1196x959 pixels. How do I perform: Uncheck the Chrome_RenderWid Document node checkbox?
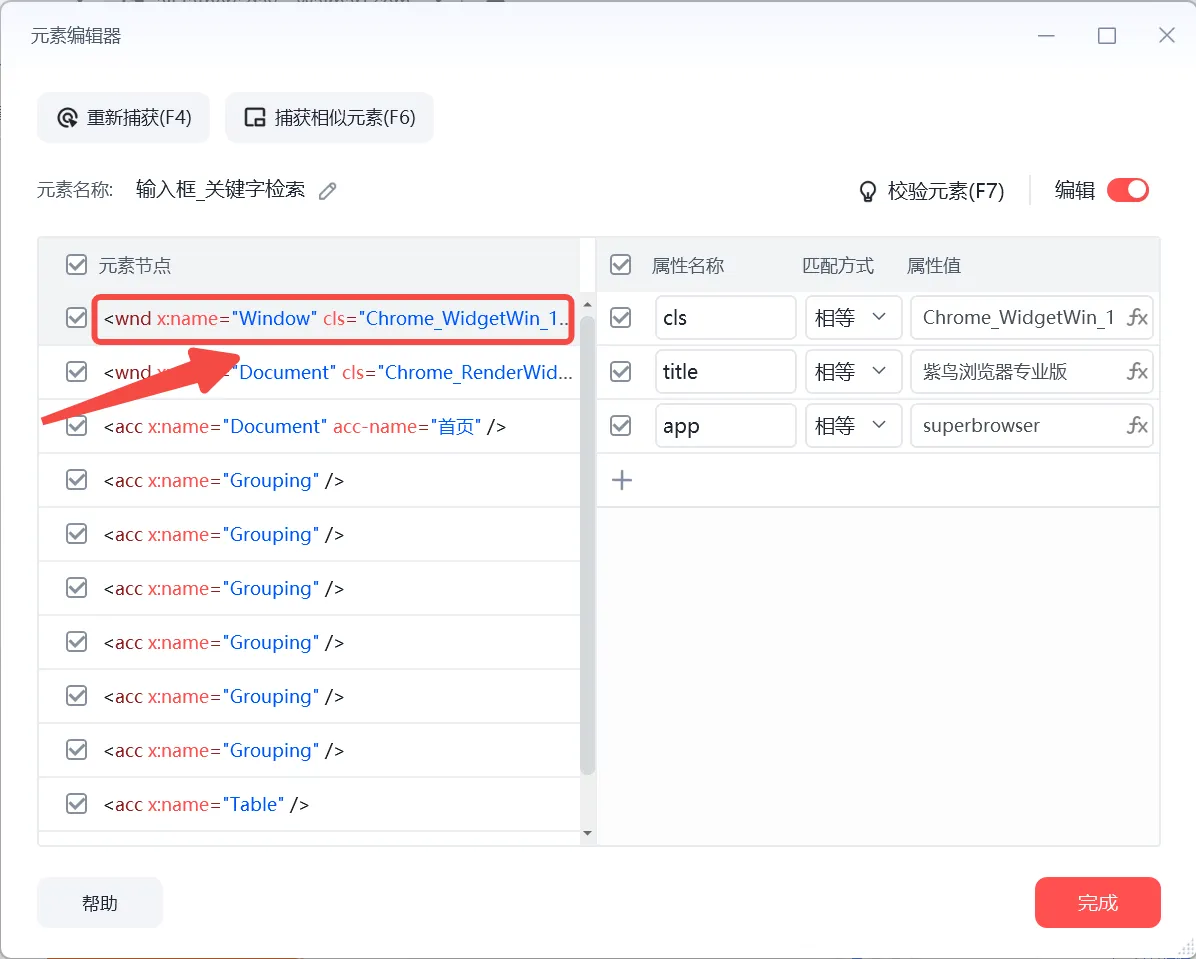click(x=76, y=372)
